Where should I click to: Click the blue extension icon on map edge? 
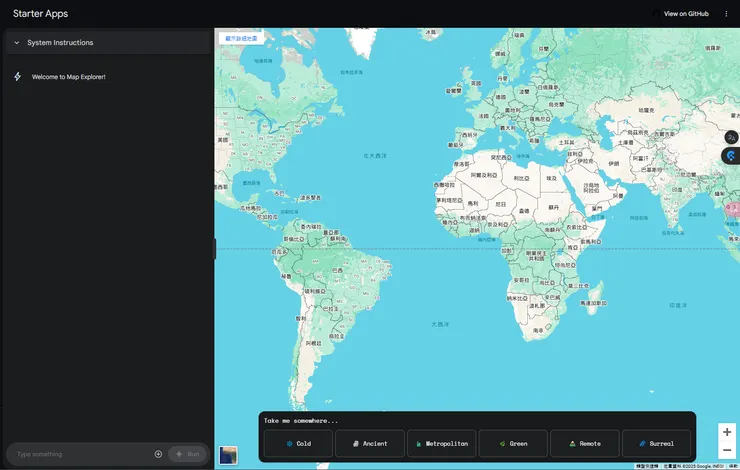coord(732,156)
